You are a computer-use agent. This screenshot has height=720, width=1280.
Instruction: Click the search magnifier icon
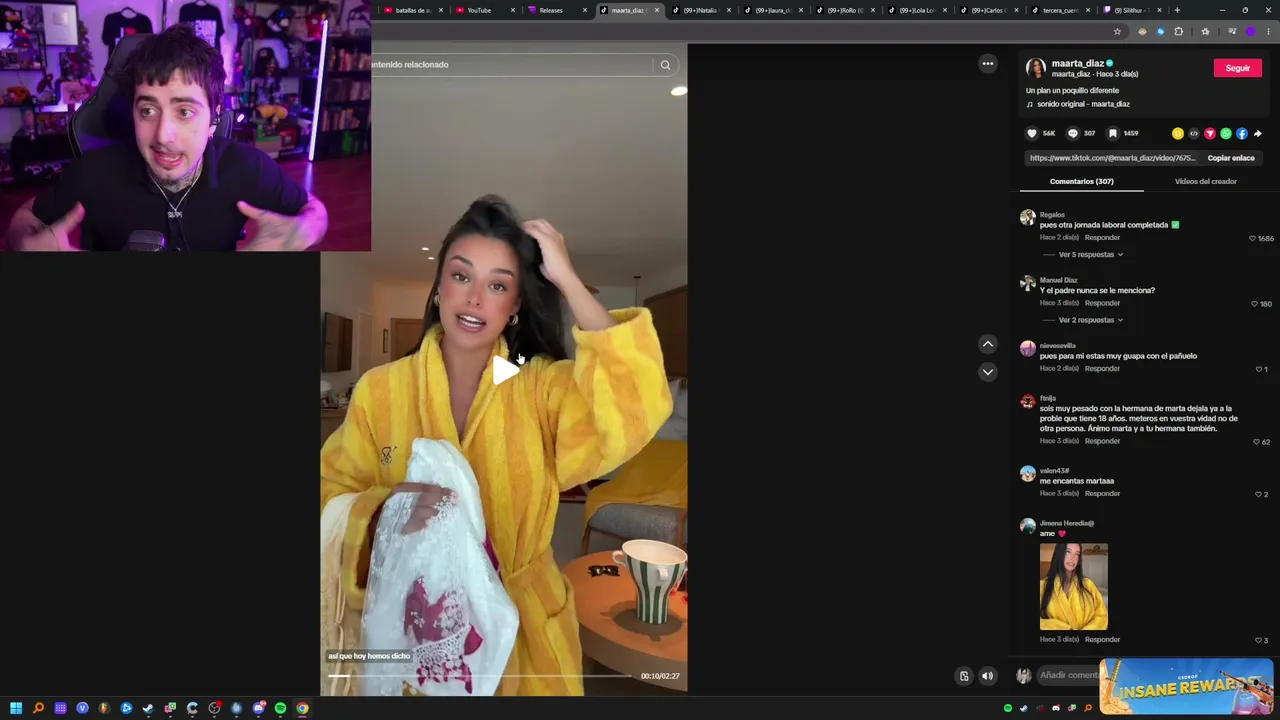[665, 65]
